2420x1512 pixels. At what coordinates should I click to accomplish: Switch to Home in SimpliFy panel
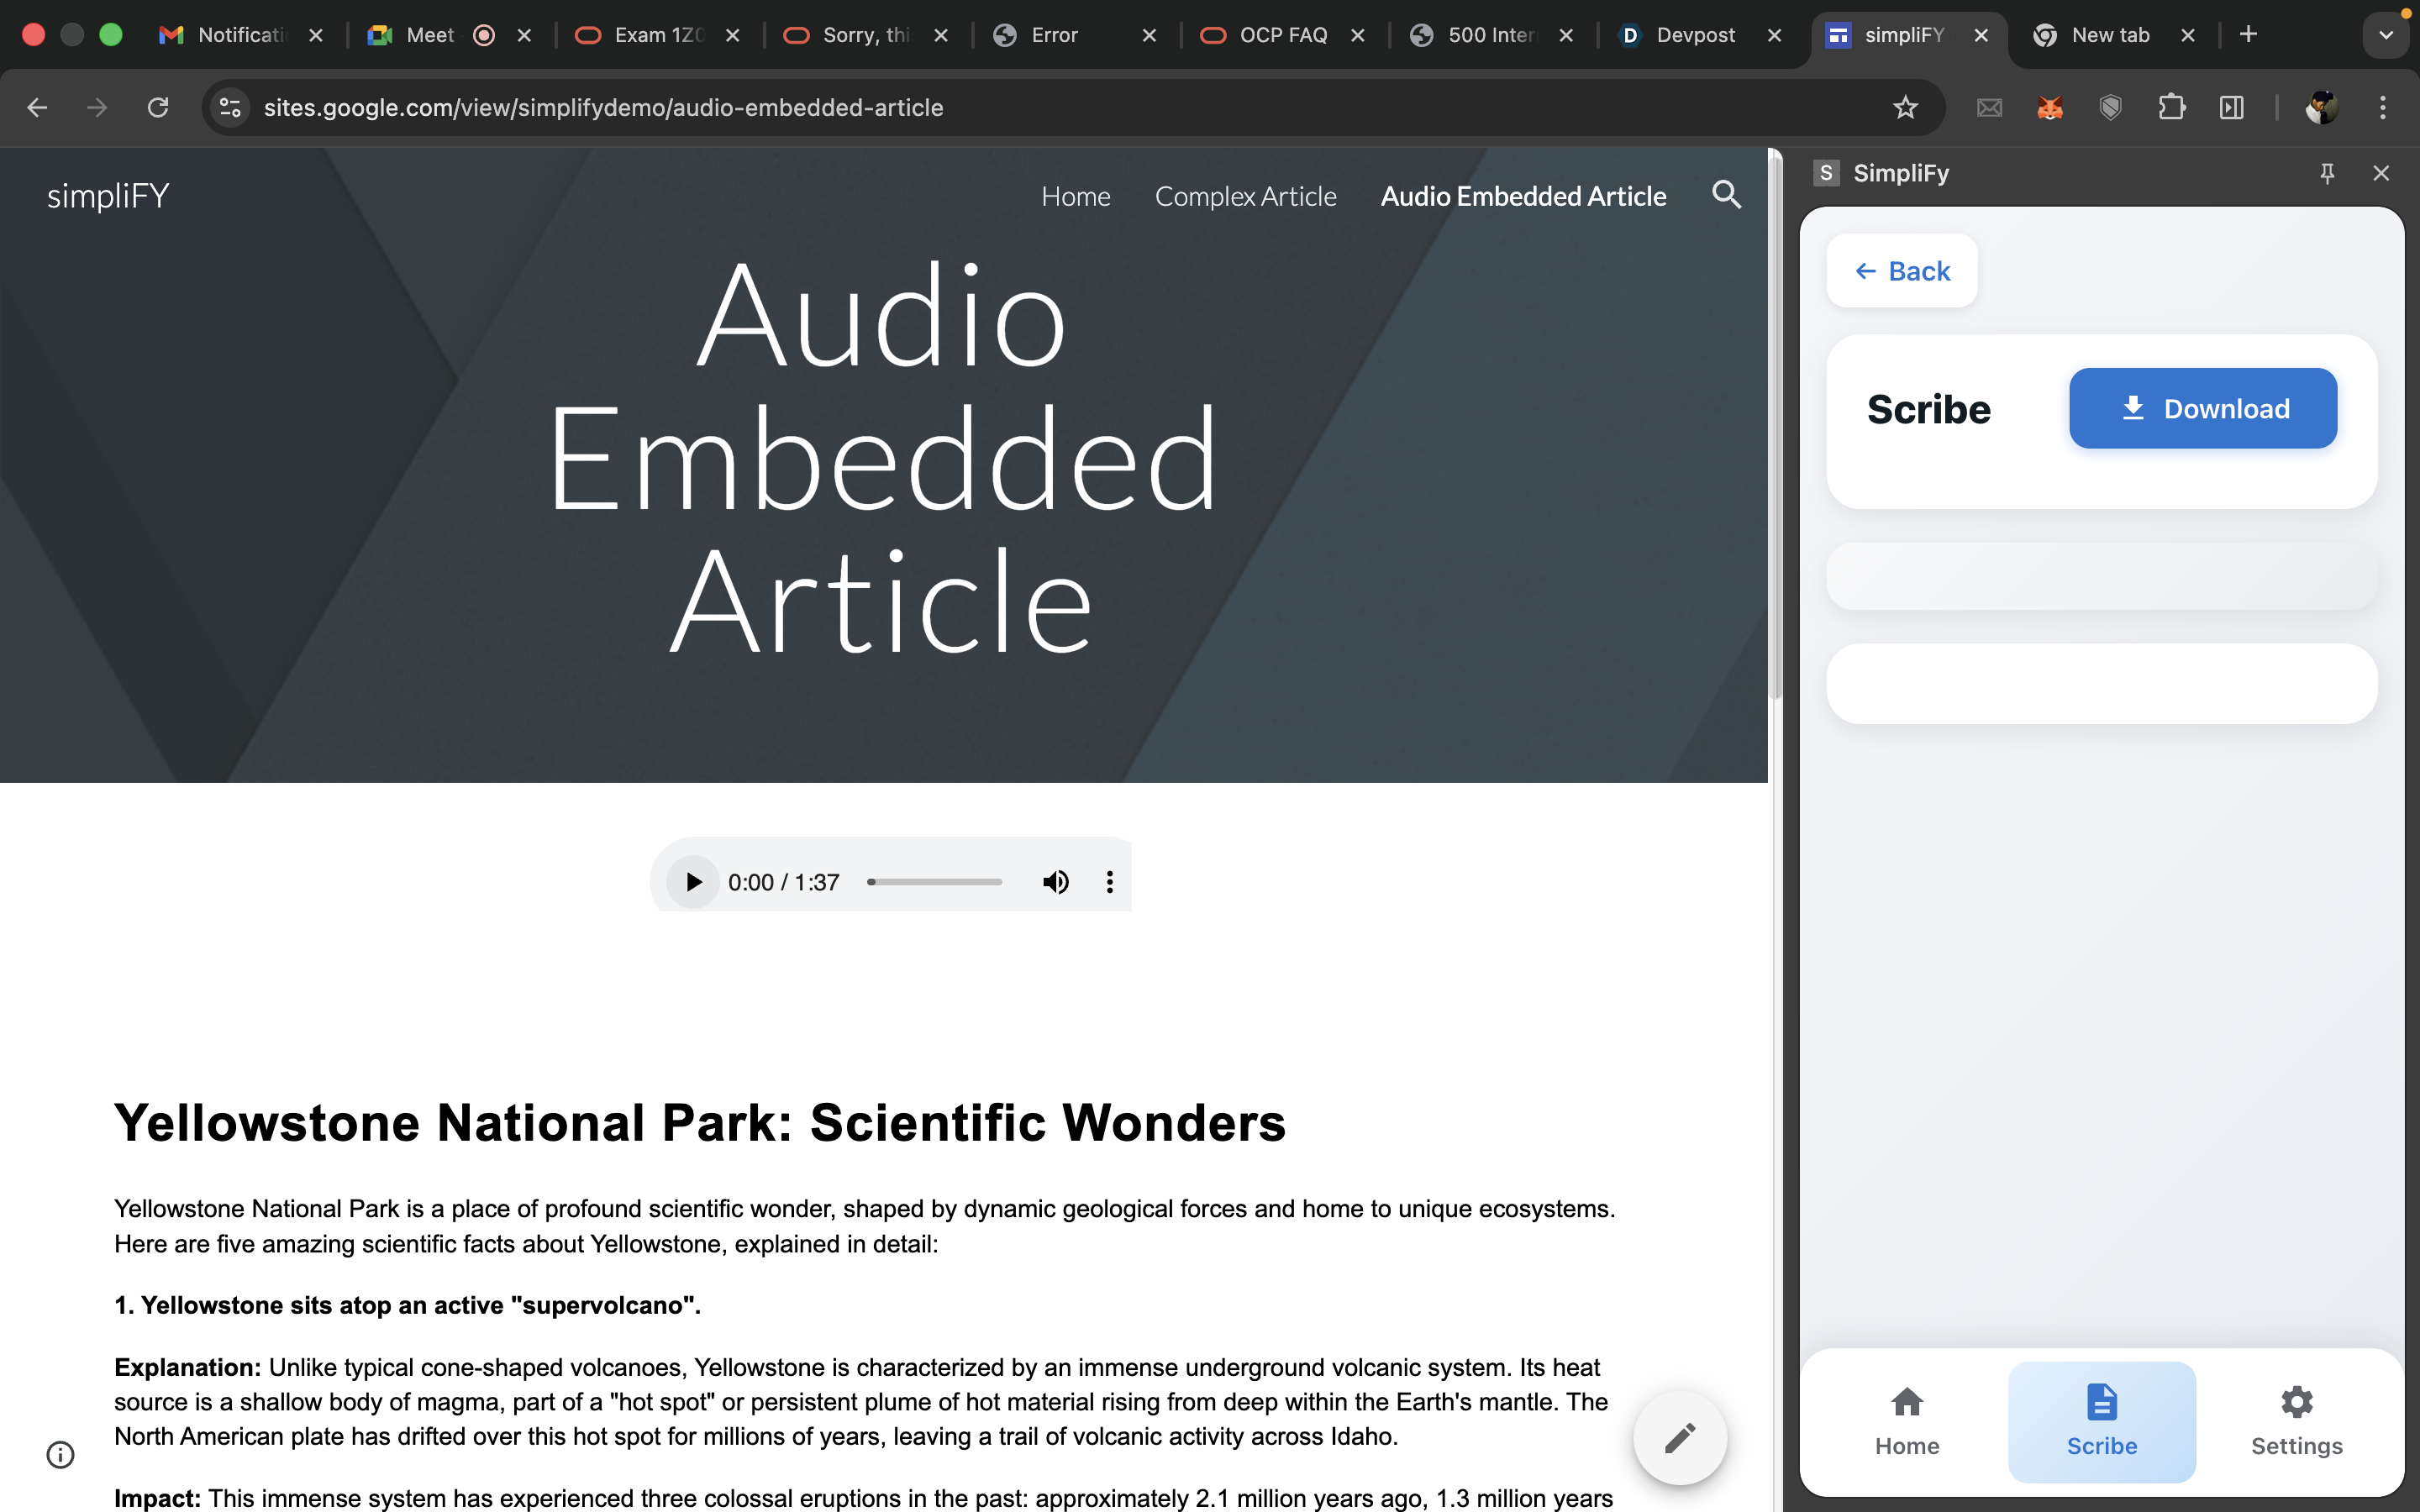(1906, 1421)
